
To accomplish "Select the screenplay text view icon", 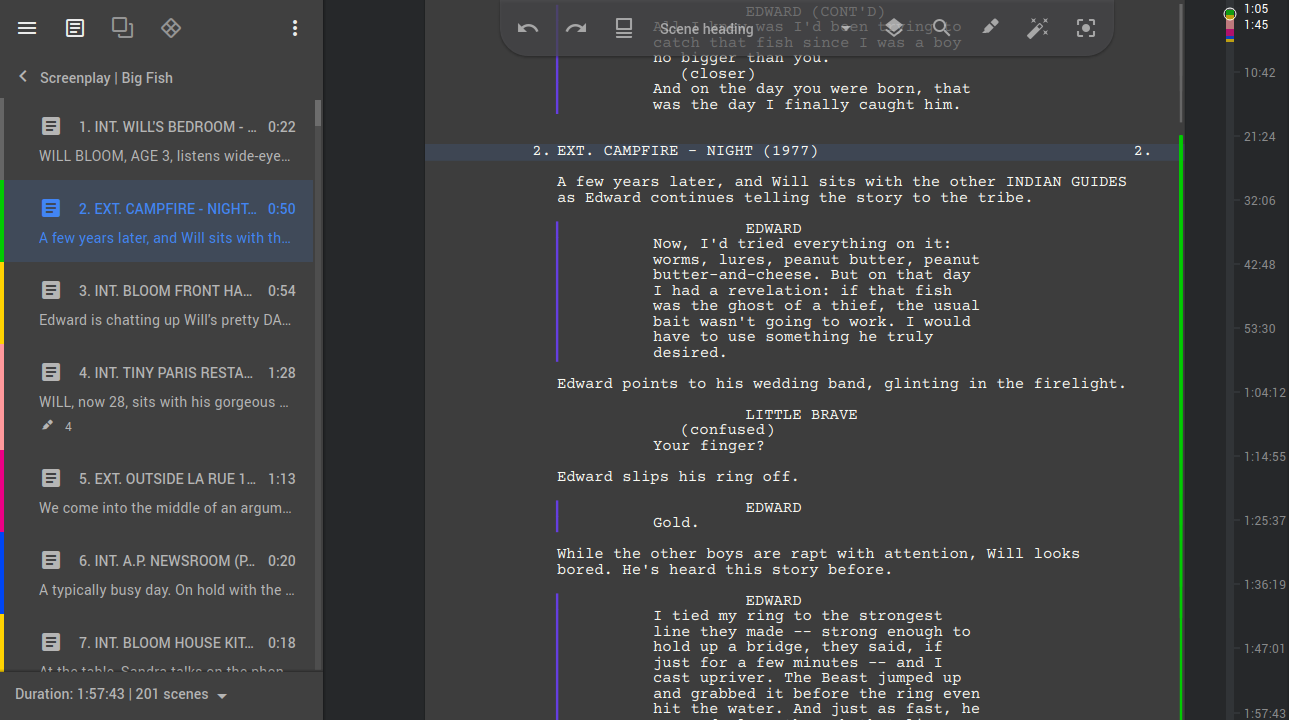I will pyautogui.click(x=75, y=28).
